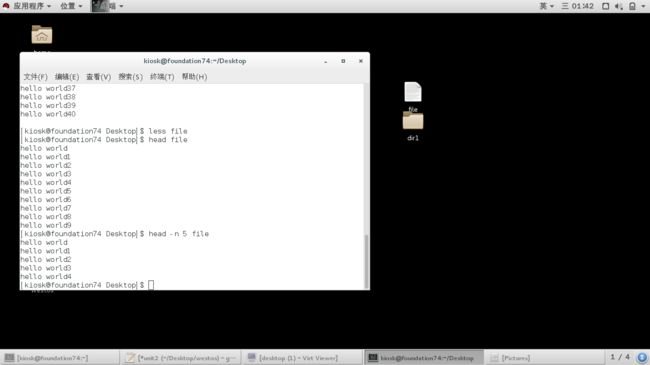The height and width of the screenshot is (365, 650).
Task: Click the volume speaker icon
Action: (619, 6)
